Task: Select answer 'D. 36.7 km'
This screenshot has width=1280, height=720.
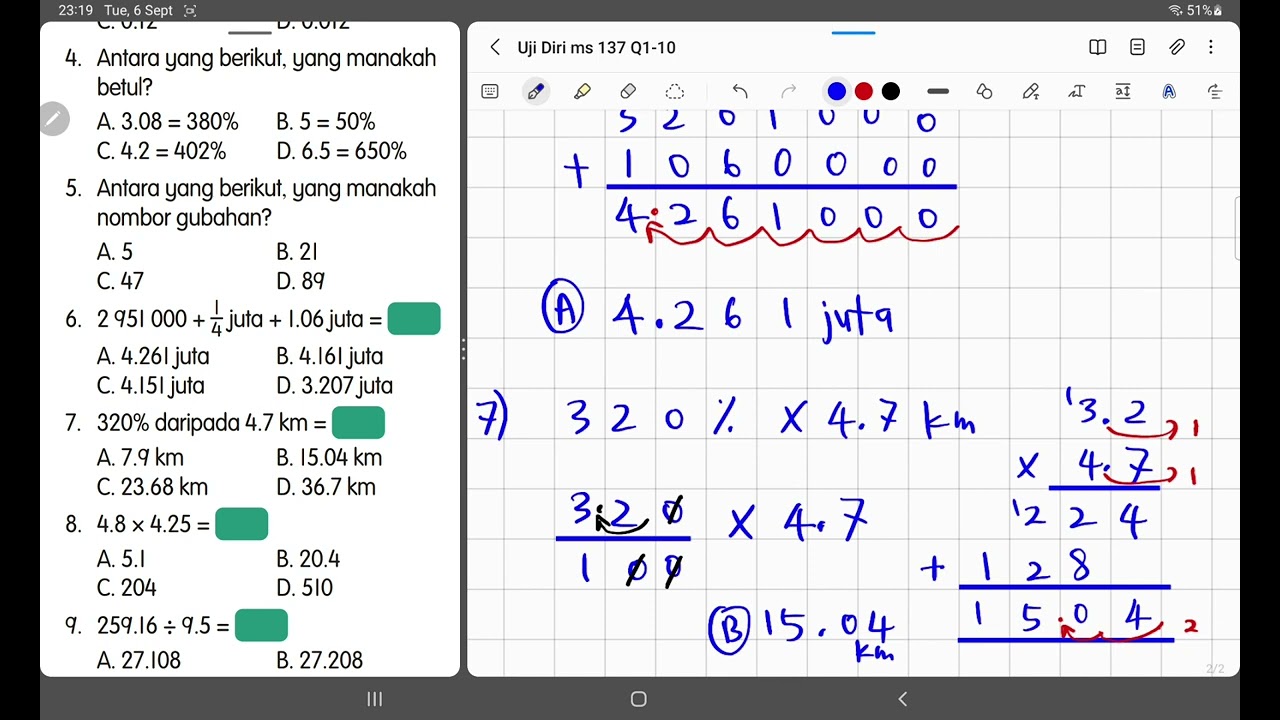Action: [x=326, y=488]
